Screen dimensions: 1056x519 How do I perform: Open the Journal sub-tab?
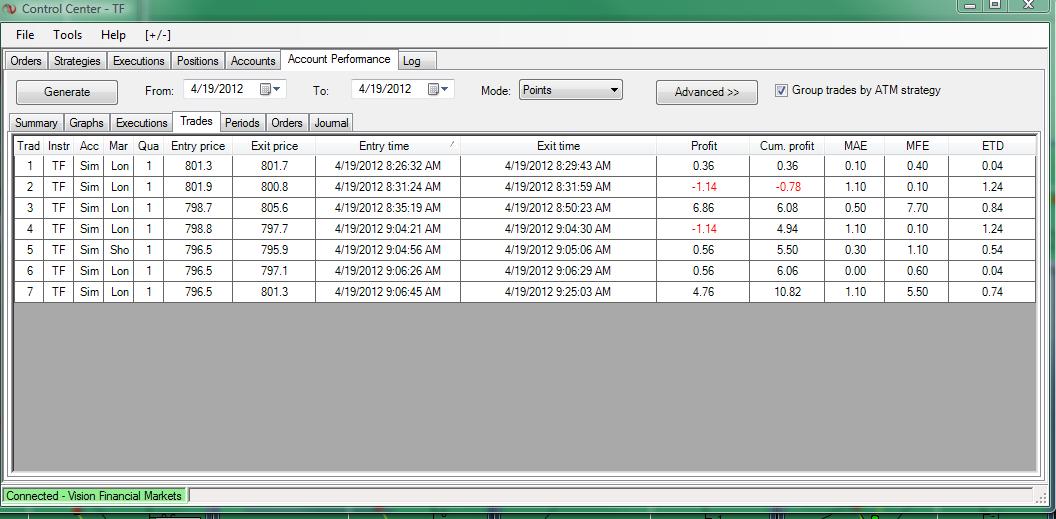point(331,123)
